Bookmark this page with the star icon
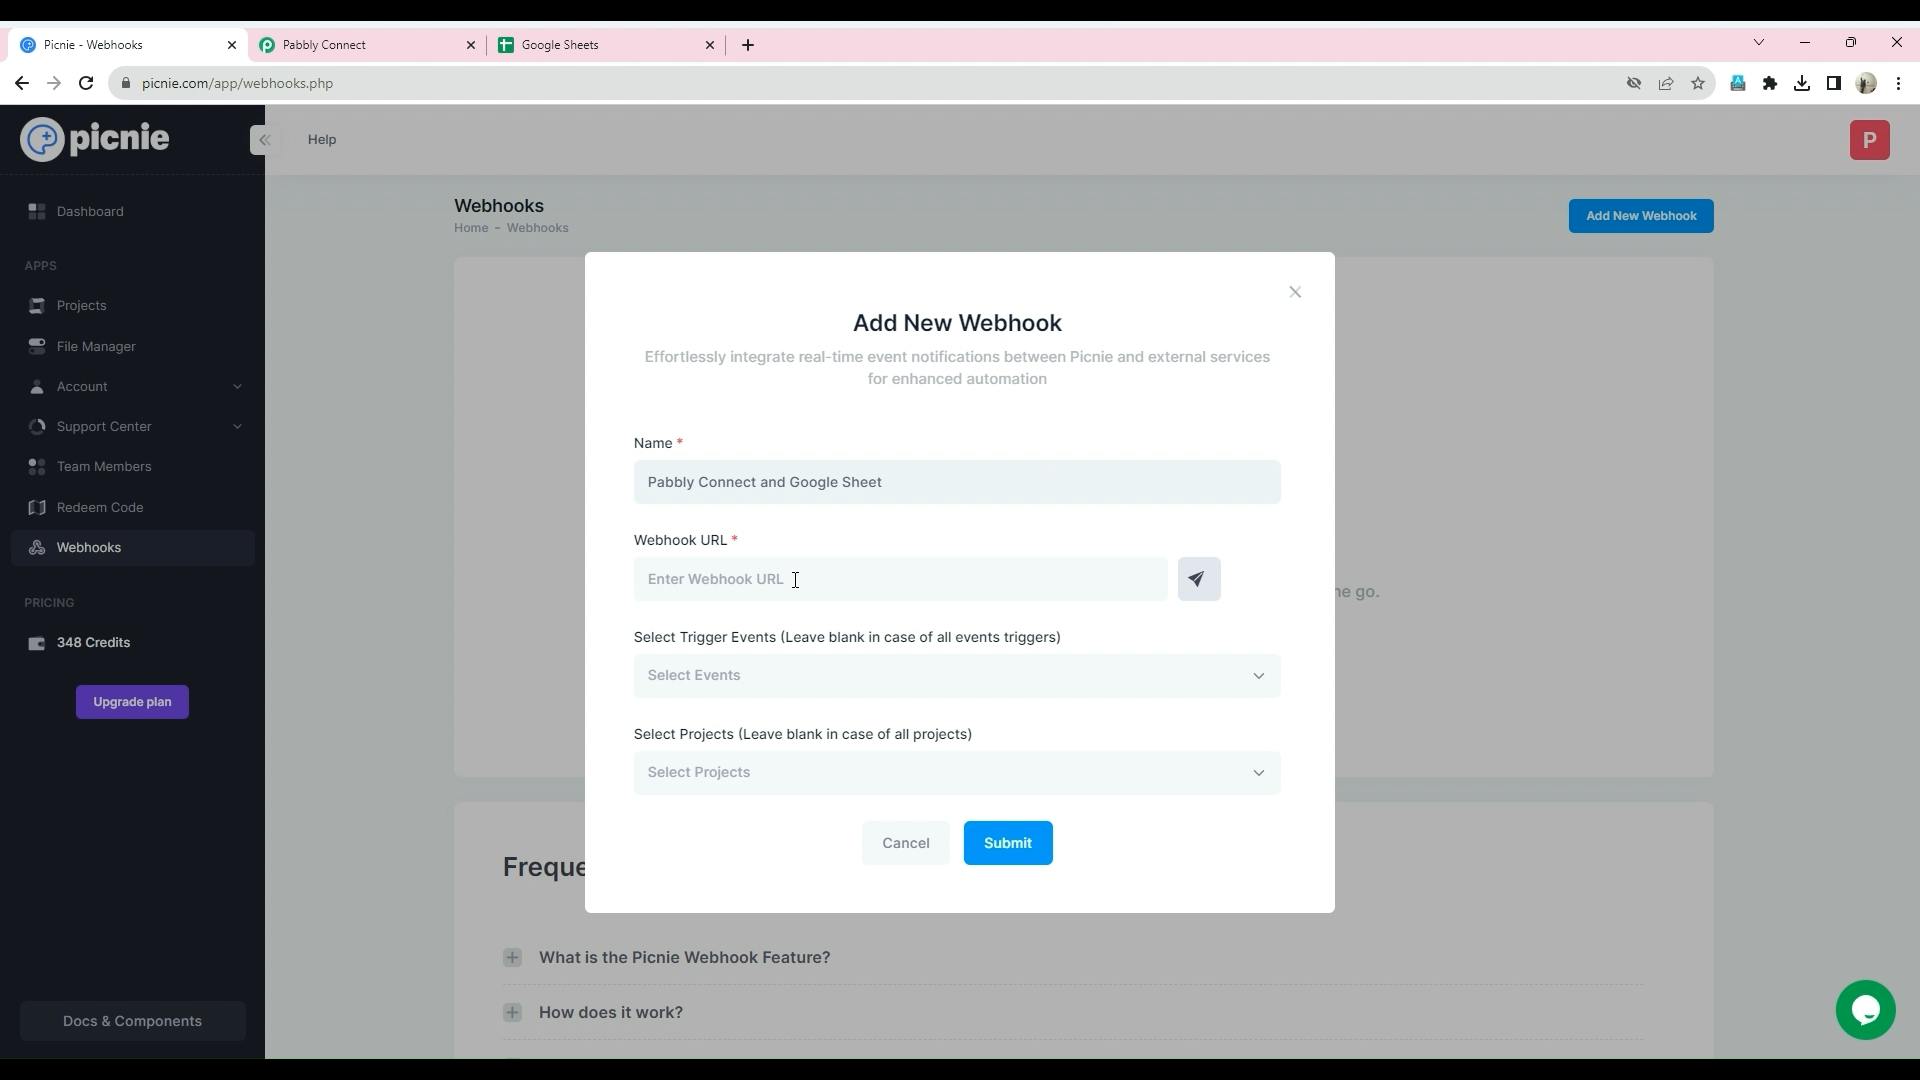This screenshot has height=1080, width=1920. 1698,83
